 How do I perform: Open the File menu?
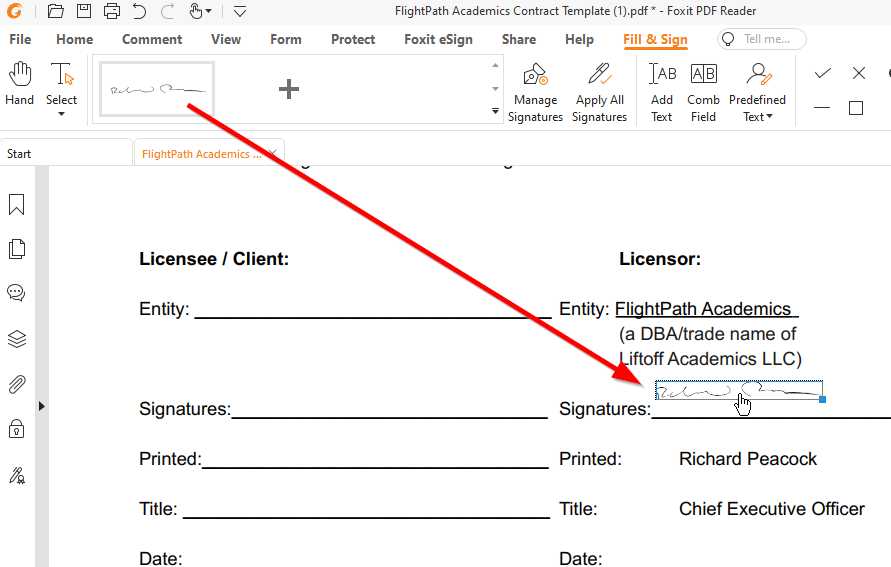coord(20,39)
